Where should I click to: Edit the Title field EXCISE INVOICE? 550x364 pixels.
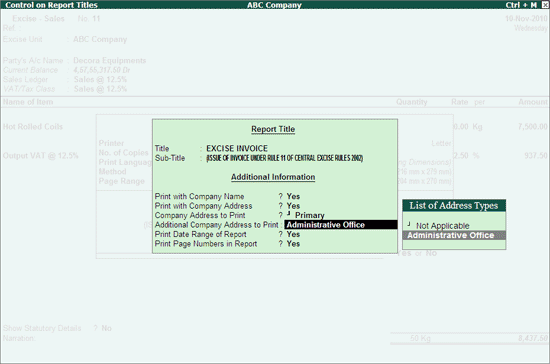tap(237, 148)
